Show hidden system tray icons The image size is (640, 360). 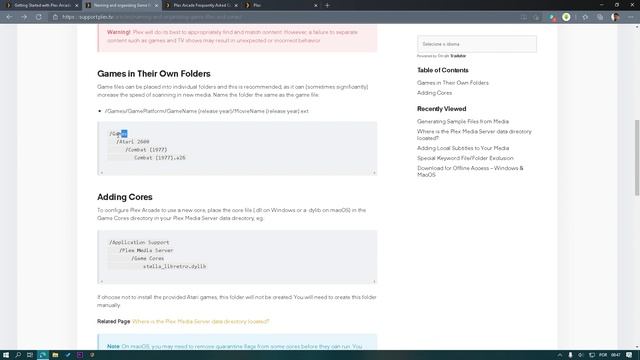pyautogui.click(x=560, y=355)
